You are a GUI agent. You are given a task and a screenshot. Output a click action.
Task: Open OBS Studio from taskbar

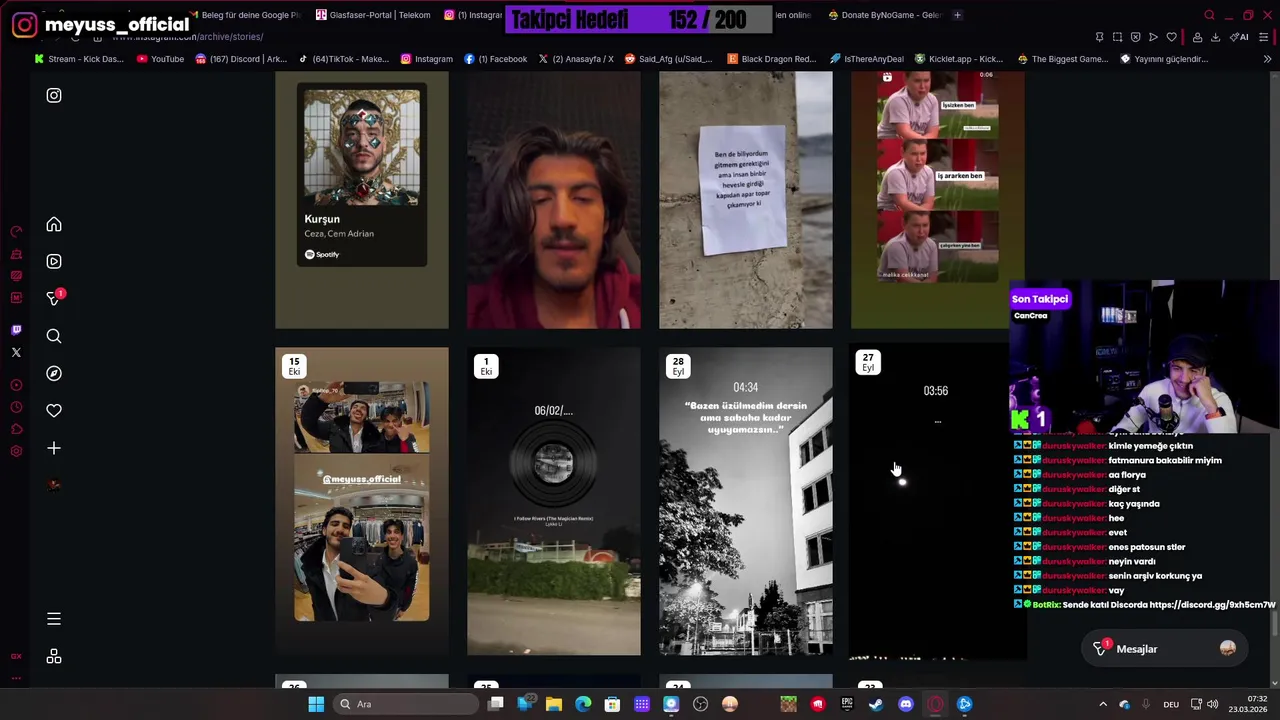[x=700, y=704]
